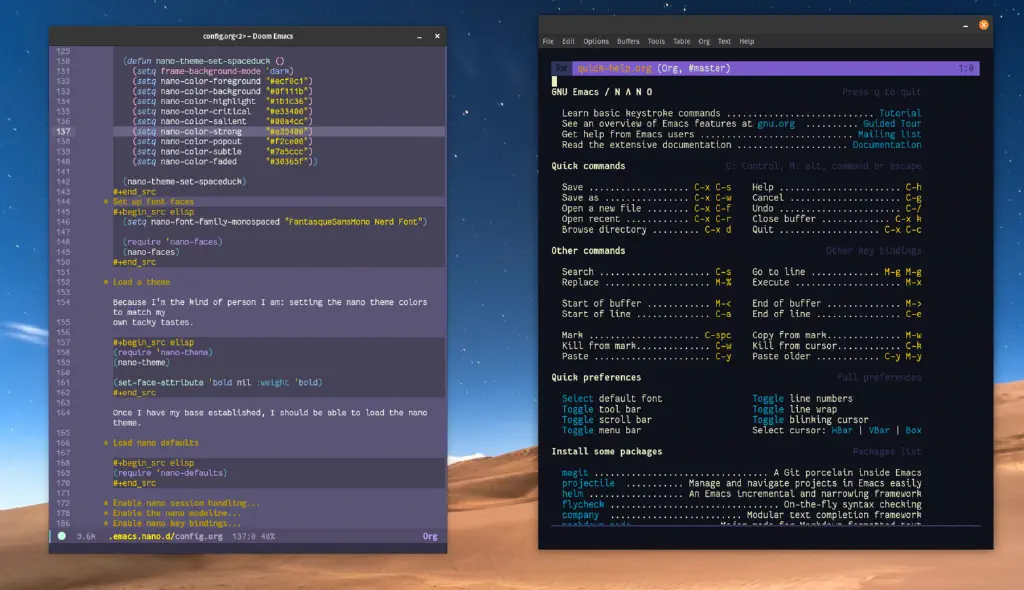1024x590 pixels.
Task: Select the HBar cursor style
Action: pos(842,430)
